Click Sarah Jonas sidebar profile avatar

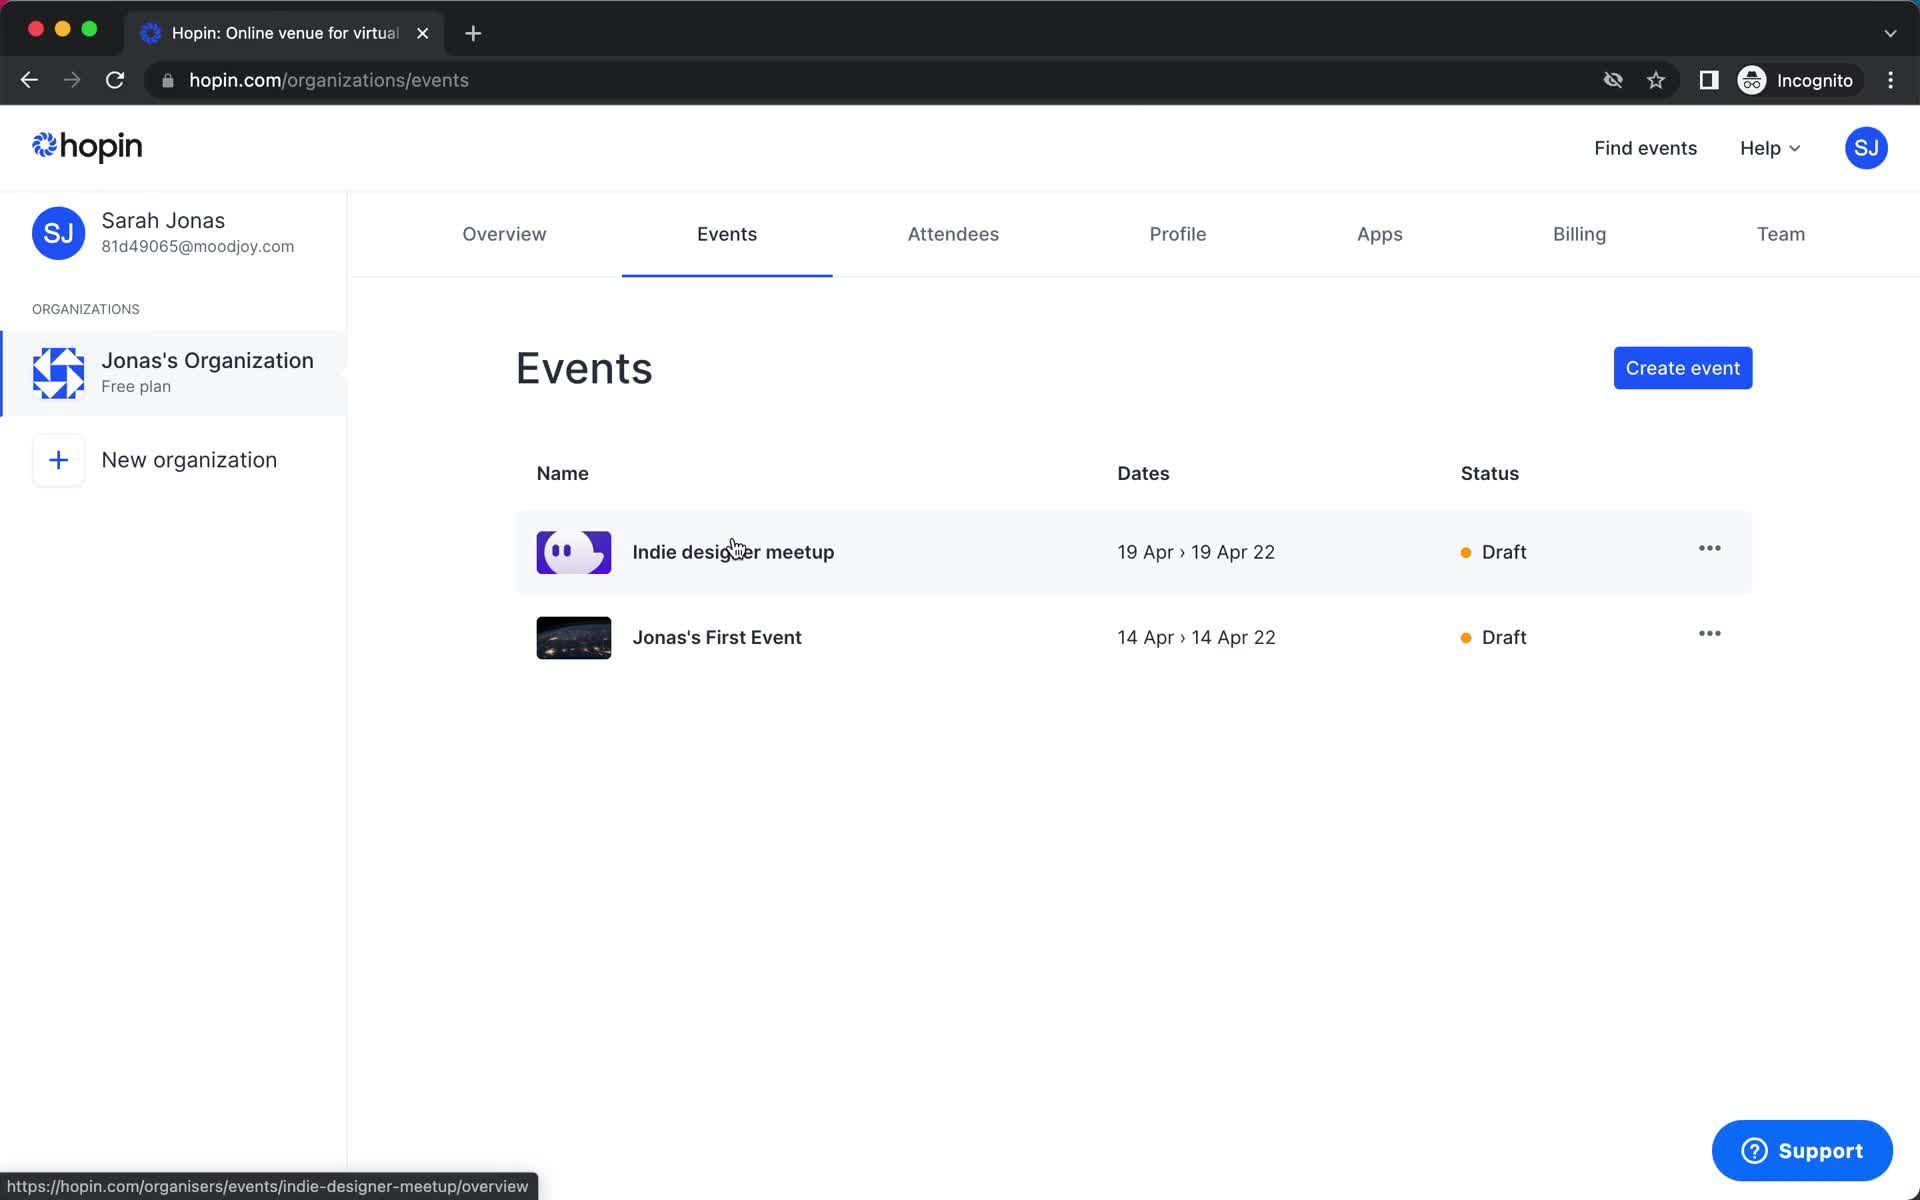[x=58, y=233]
